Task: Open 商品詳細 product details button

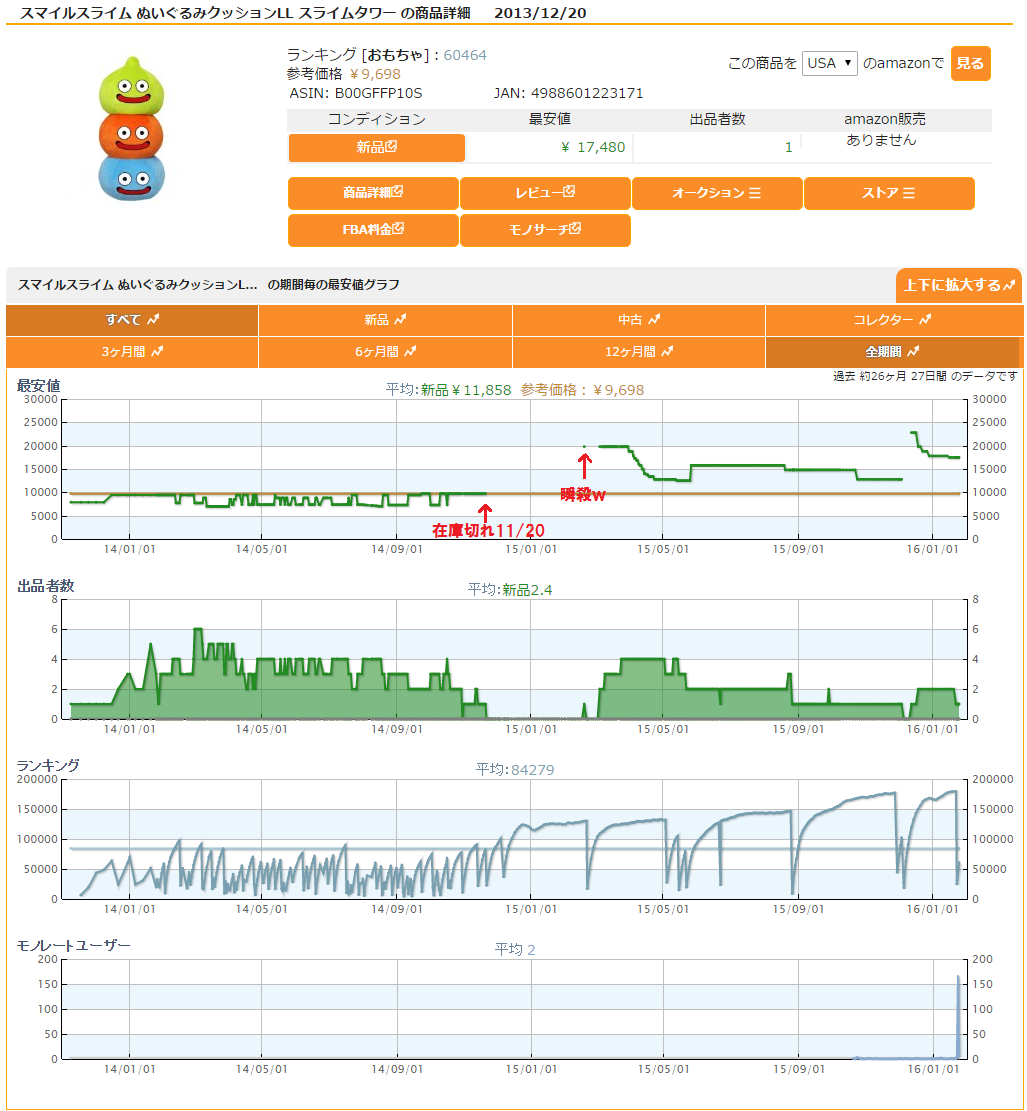Action: pyautogui.click(x=373, y=193)
